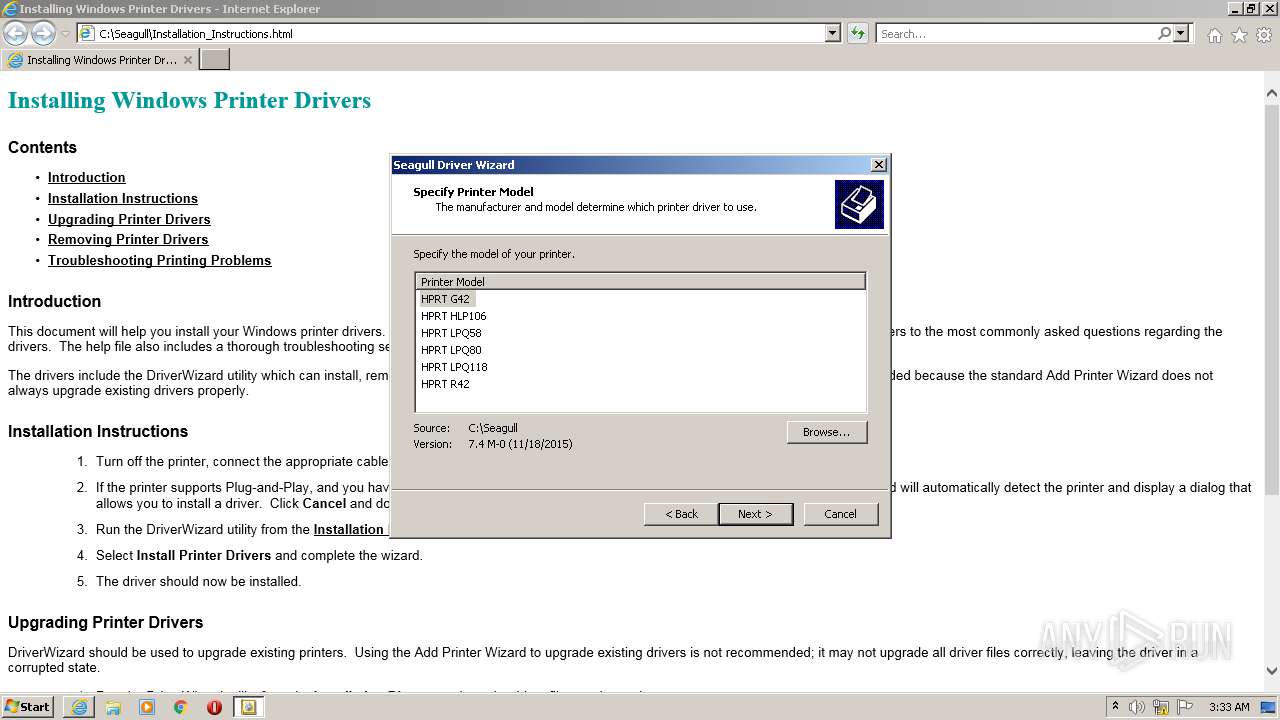The image size is (1280, 720).
Task: Open the media player taskbar icon
Action: 147,707
